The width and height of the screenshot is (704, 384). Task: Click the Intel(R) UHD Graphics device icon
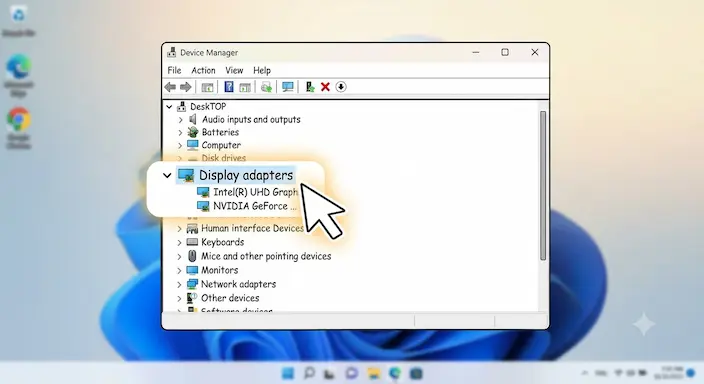click(x=203, y=192)
